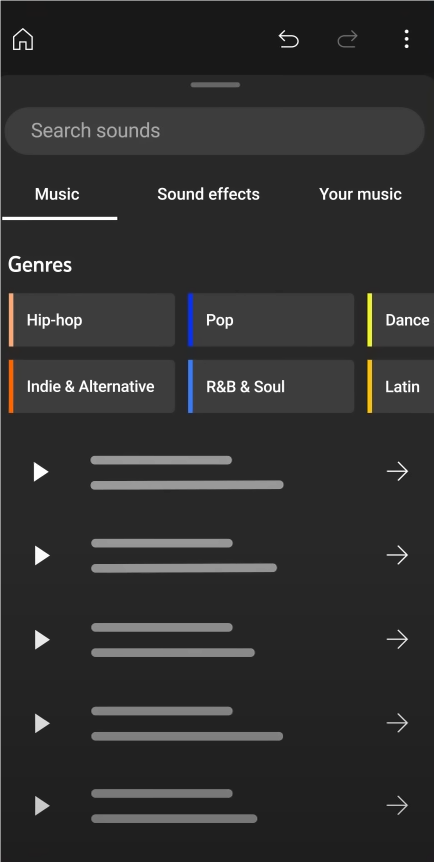
Task: Click the Undo arrow icon
Action: tap(288, 39)
